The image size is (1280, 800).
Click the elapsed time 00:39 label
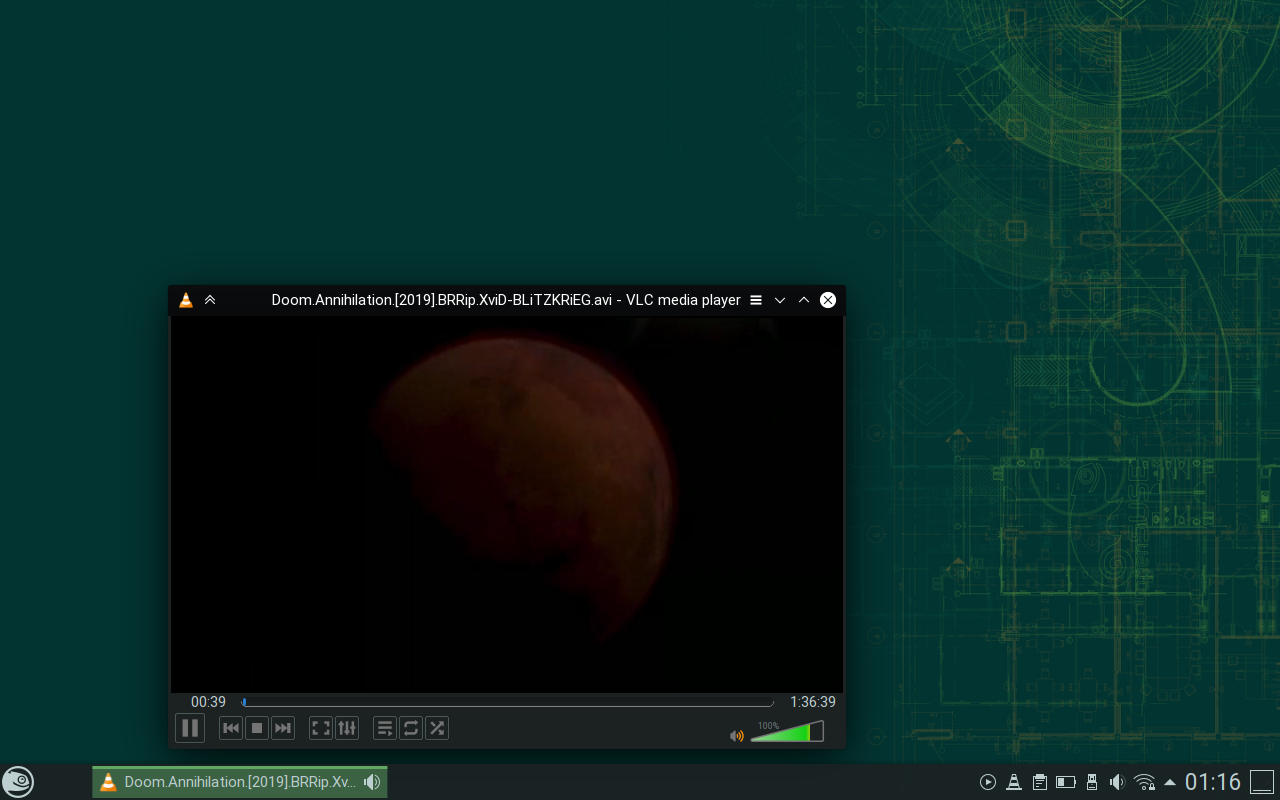click(x=208, y=702)
